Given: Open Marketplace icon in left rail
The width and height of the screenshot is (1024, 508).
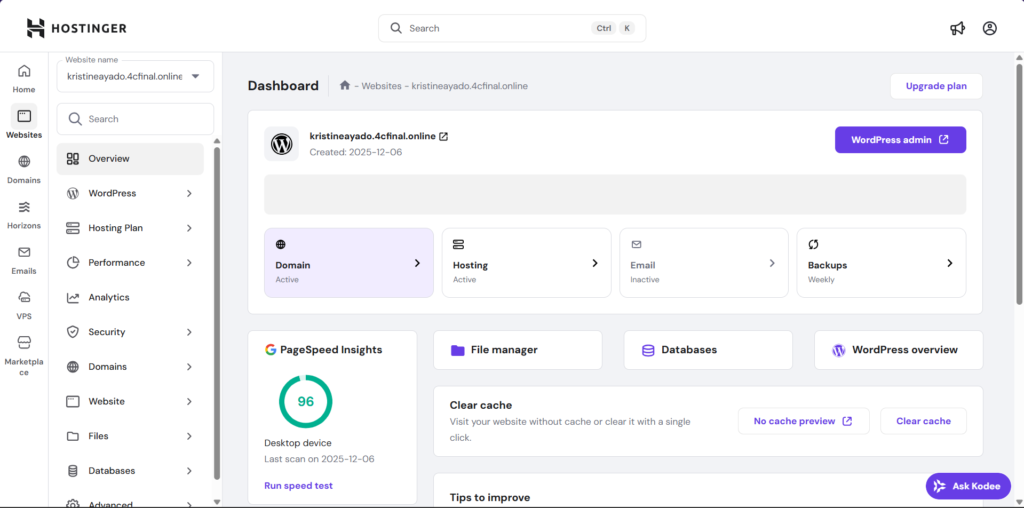Looking at the screenshot, I should (24, 349).
